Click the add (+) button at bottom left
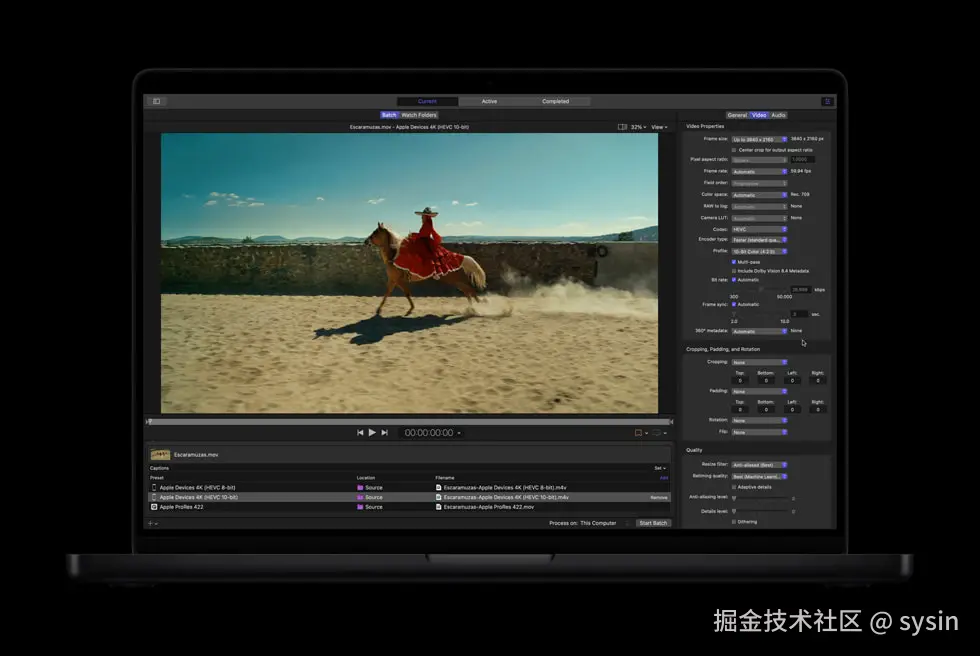The width and height of the screenshot is (980, 656). [x=151, y=523]
